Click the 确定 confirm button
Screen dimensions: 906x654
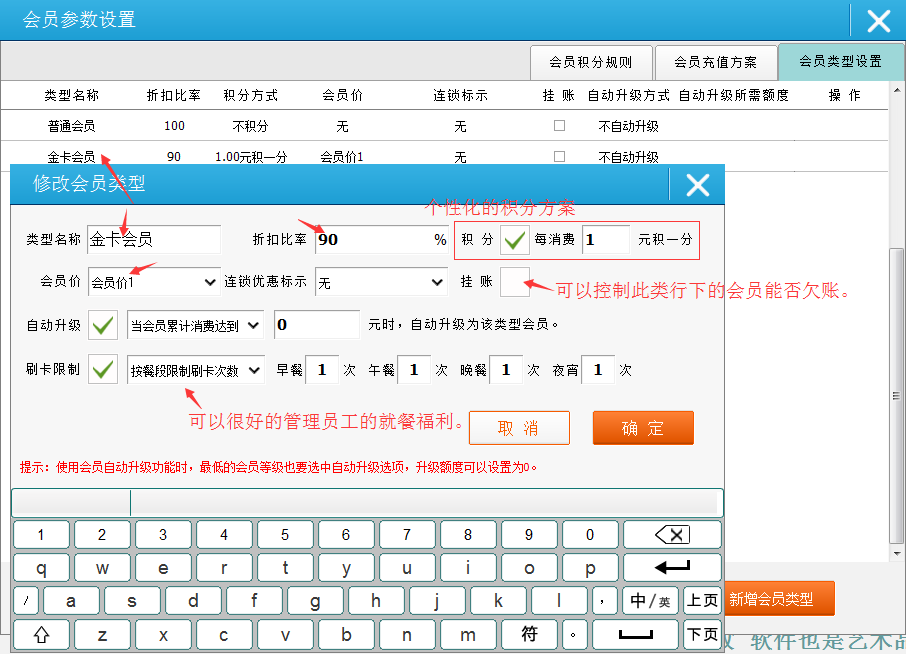click(642, 428)
